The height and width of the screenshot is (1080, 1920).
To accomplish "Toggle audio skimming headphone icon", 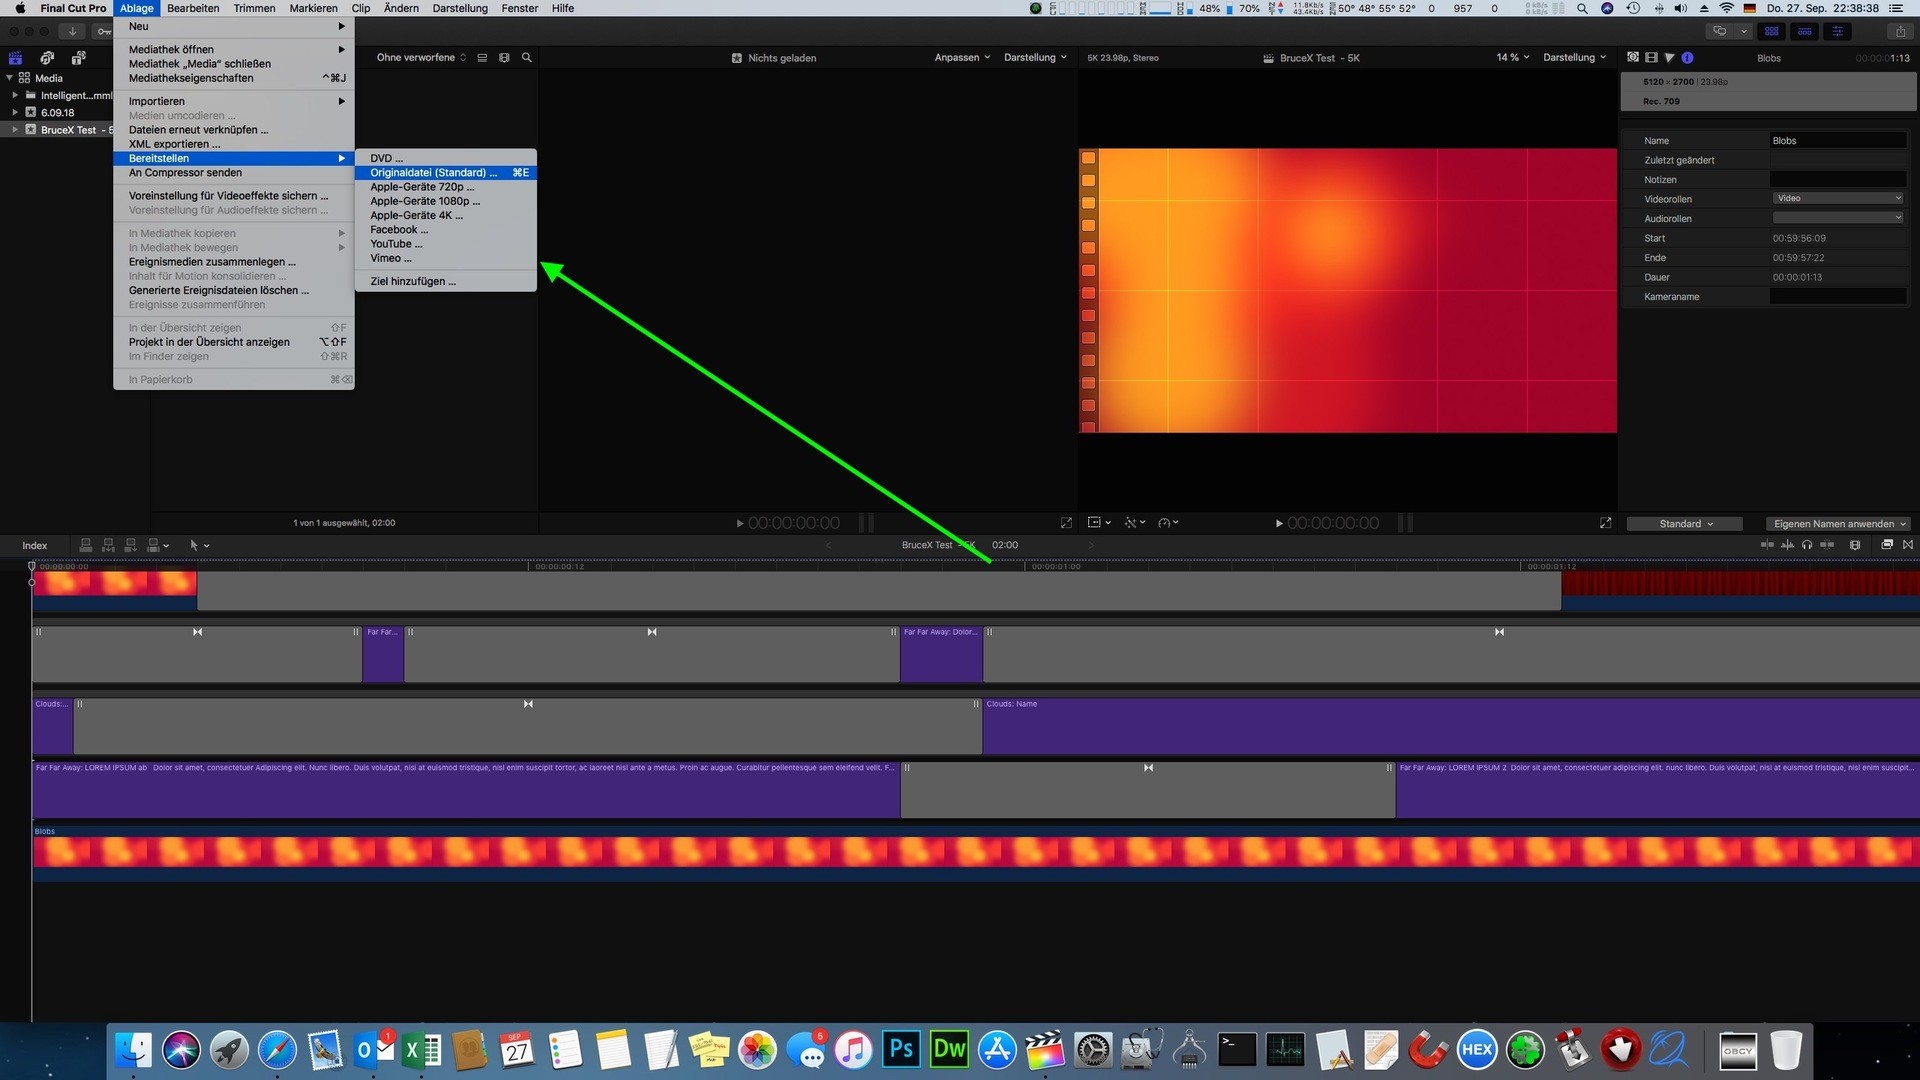I will [x=1807, y=545].
